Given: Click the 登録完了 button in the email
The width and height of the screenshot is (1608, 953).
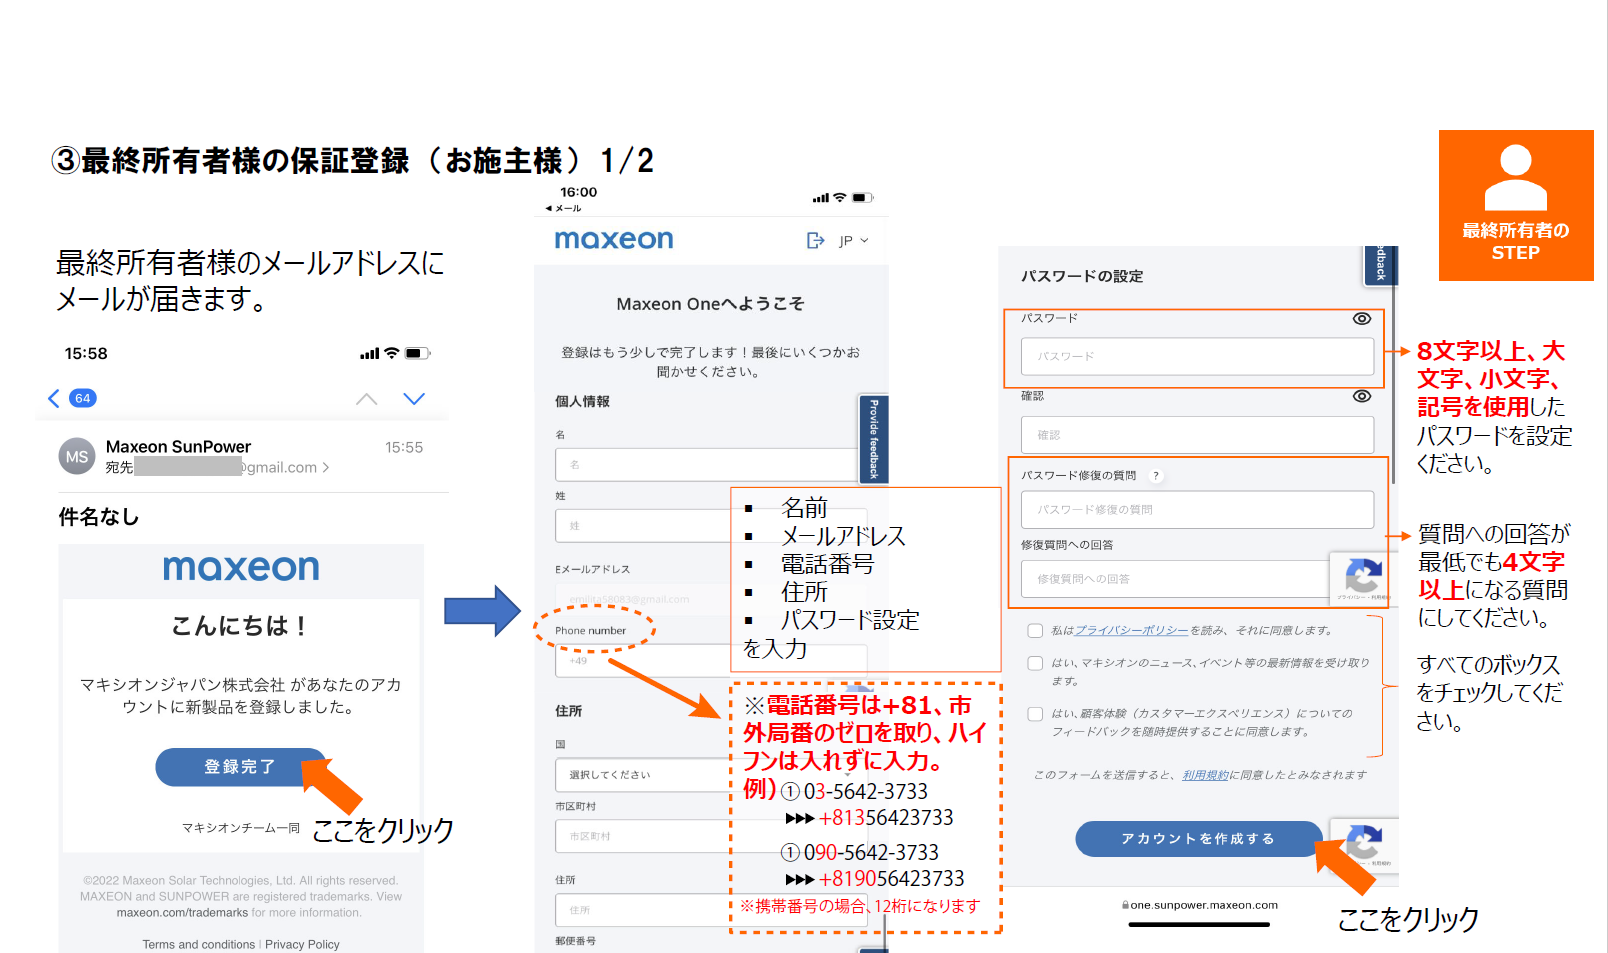Looking at the screenshot, I should click(240, 767).
